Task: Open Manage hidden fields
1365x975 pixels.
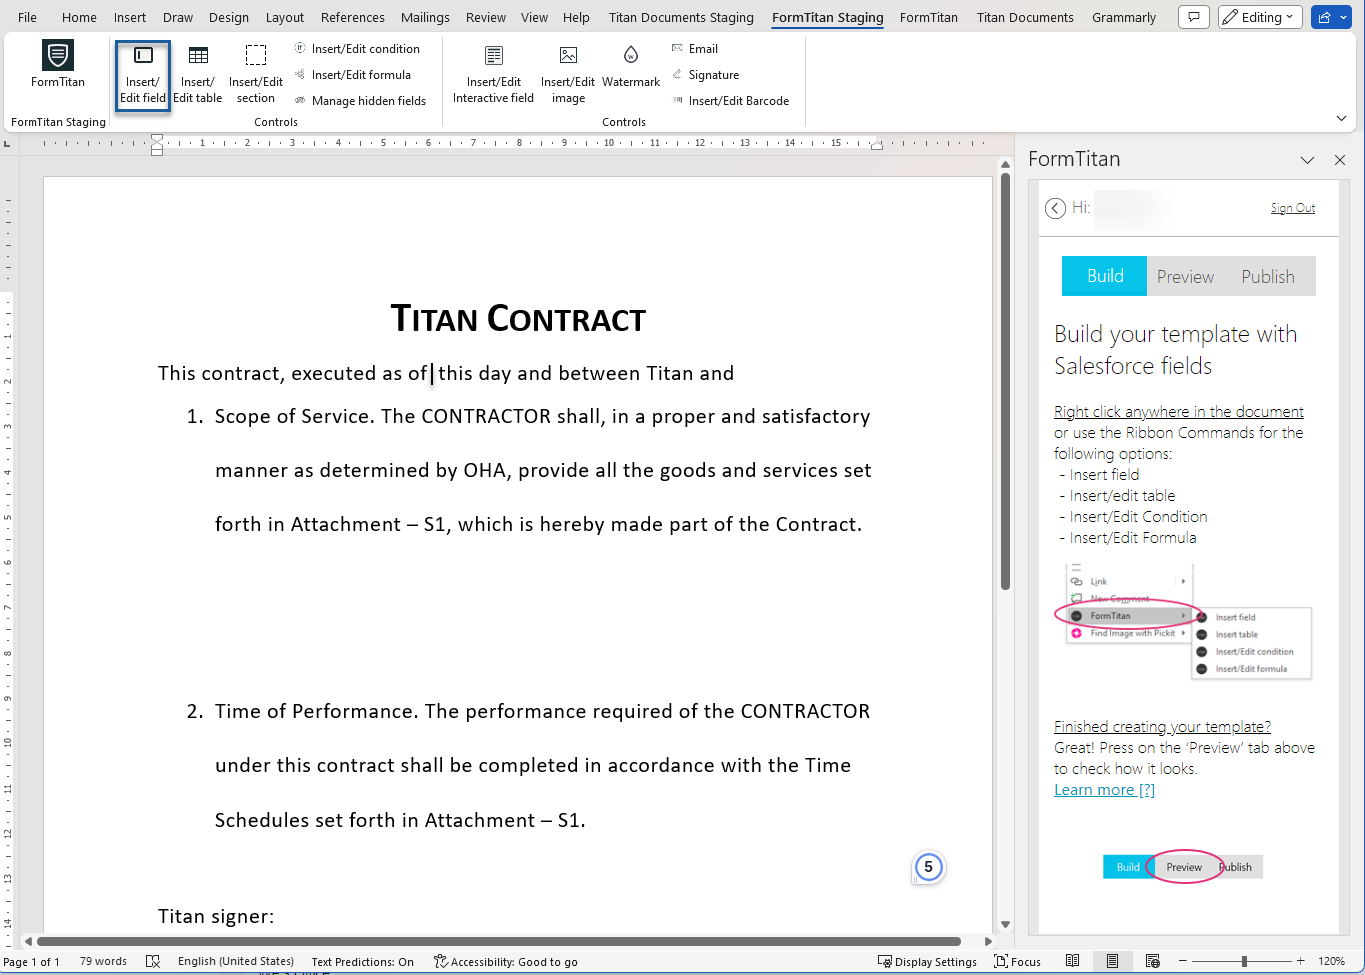Action: click(x=360, y=100)
